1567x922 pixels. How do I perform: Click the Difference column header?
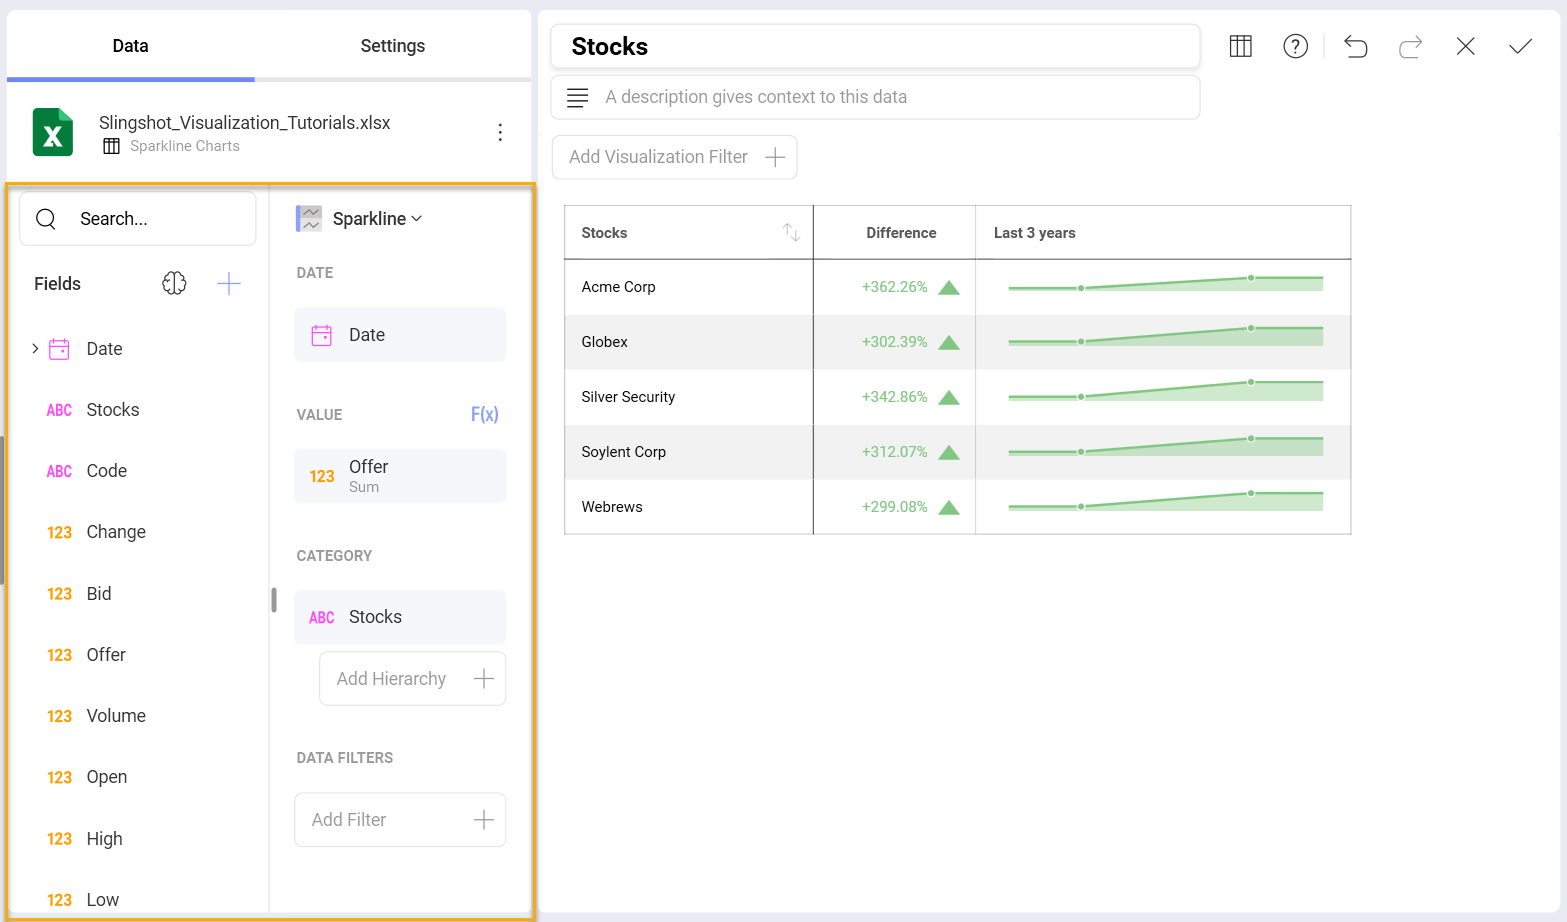[901, 233]
